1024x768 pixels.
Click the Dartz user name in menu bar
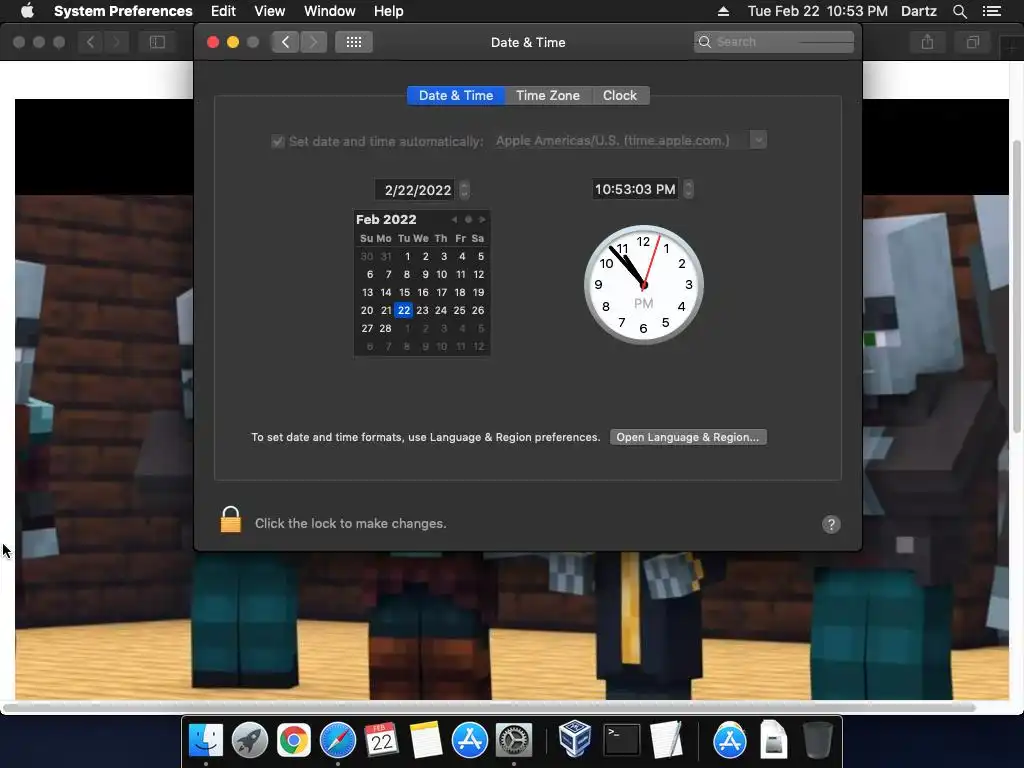click(919, 11)
